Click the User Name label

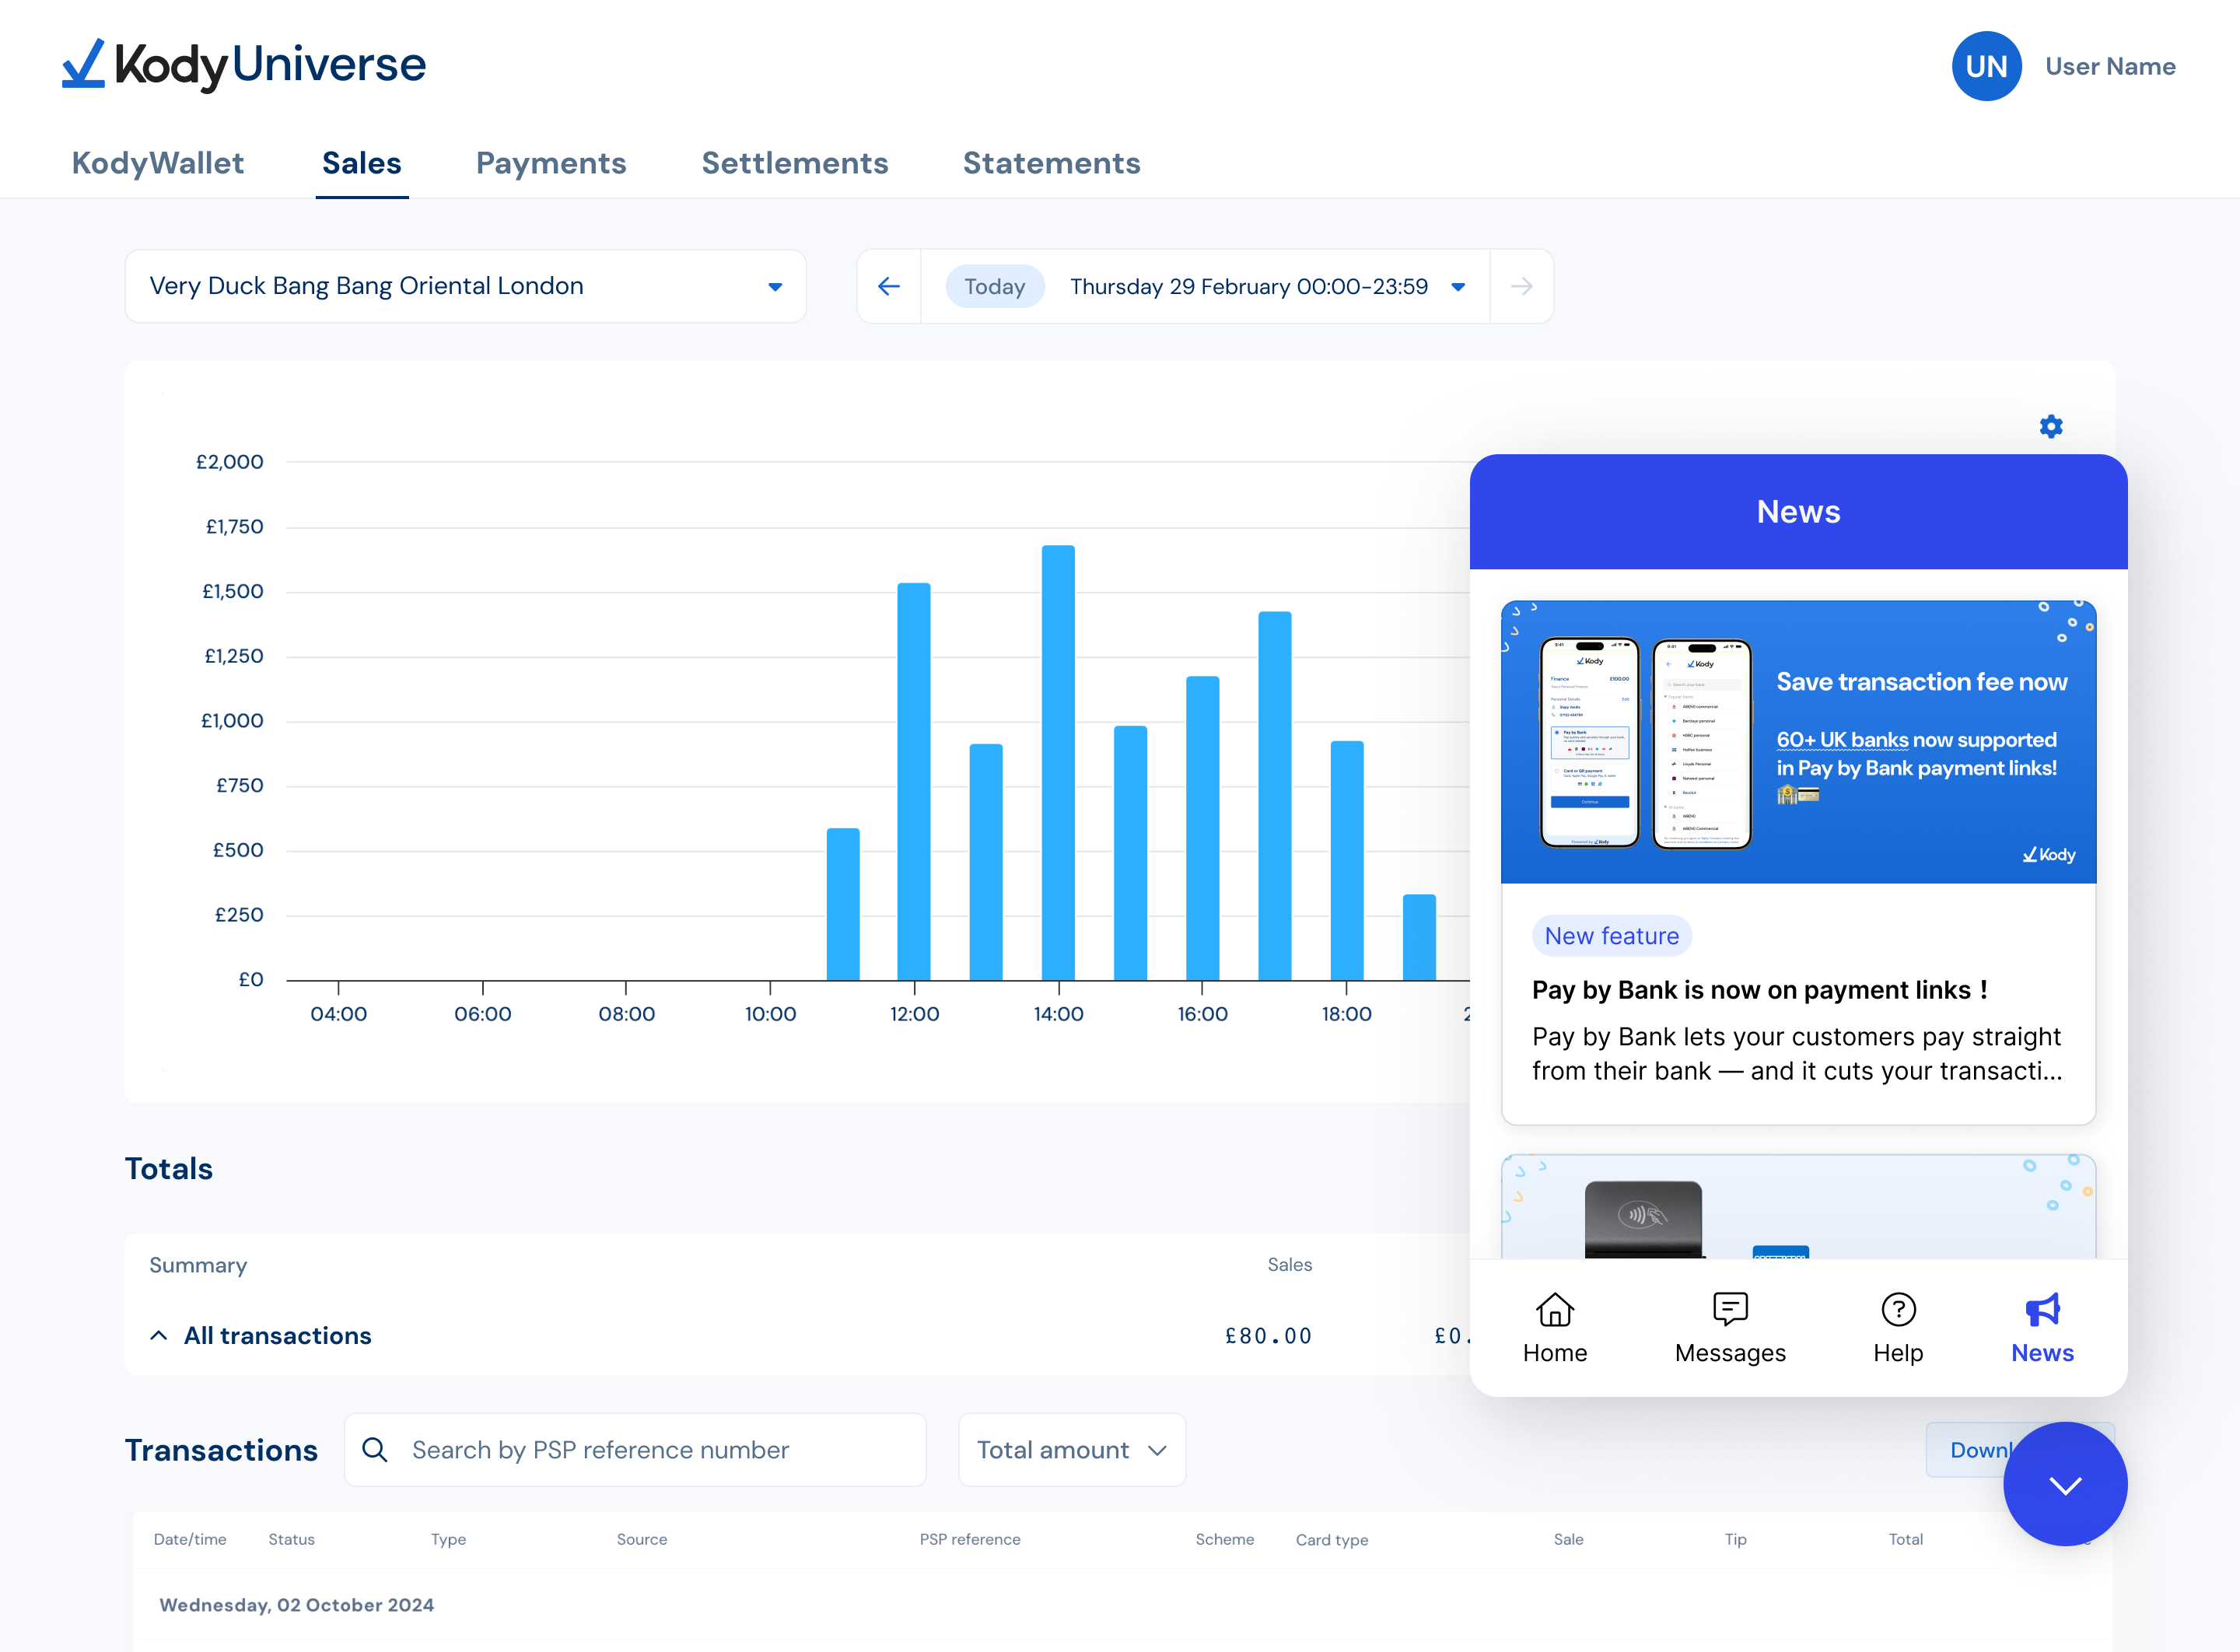[x=2110, y=66]
